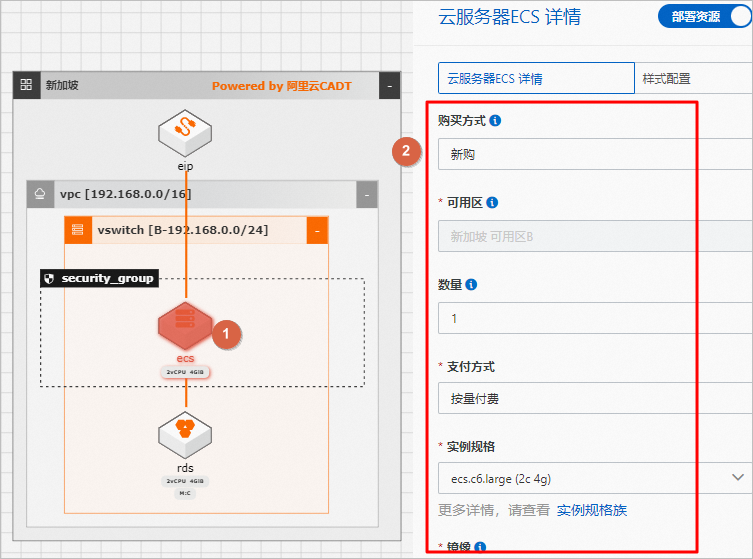Click the orange vswitch icon

(x=78, y=230)
